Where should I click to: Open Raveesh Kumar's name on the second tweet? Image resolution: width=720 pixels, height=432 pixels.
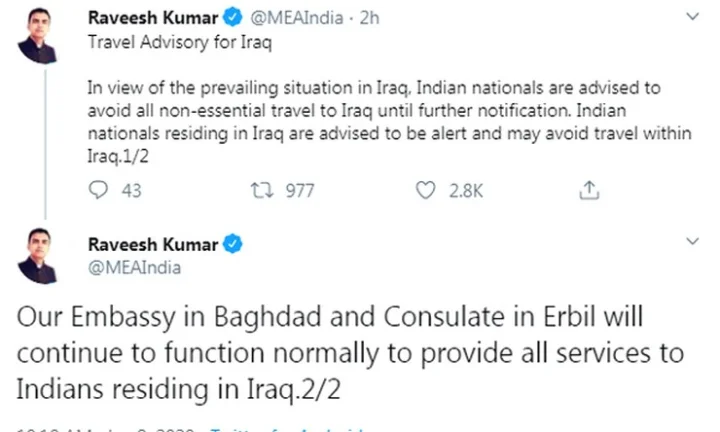tap(153, 245)
